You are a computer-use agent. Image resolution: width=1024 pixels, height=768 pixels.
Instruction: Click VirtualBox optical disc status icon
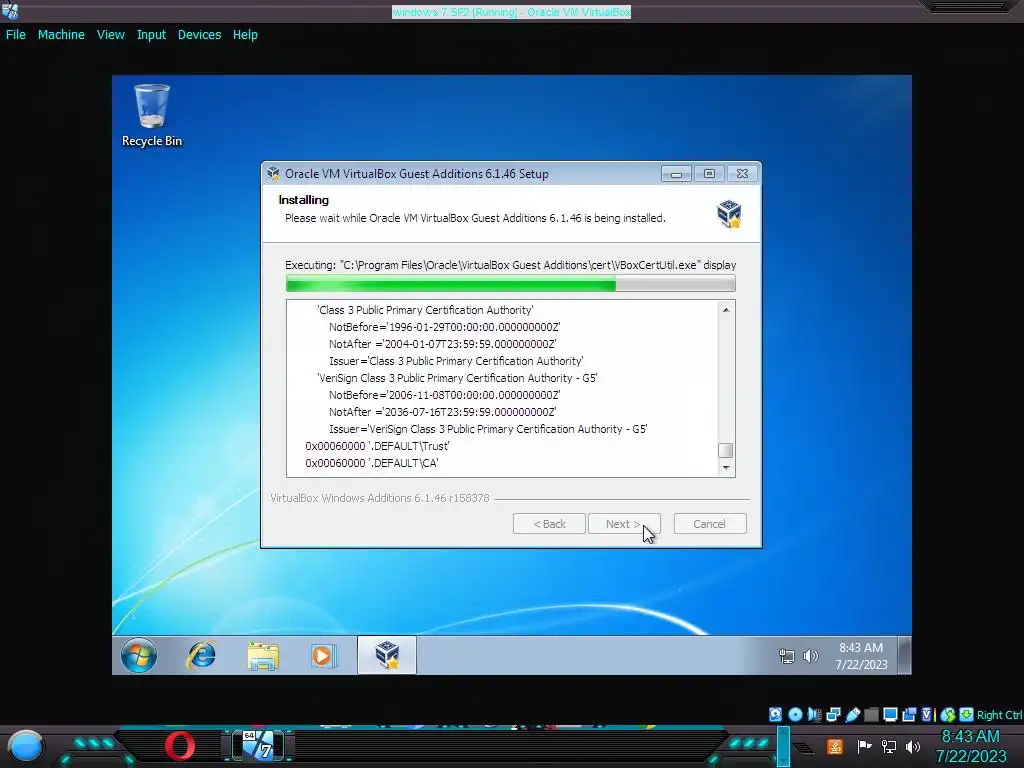click(795, 714)
